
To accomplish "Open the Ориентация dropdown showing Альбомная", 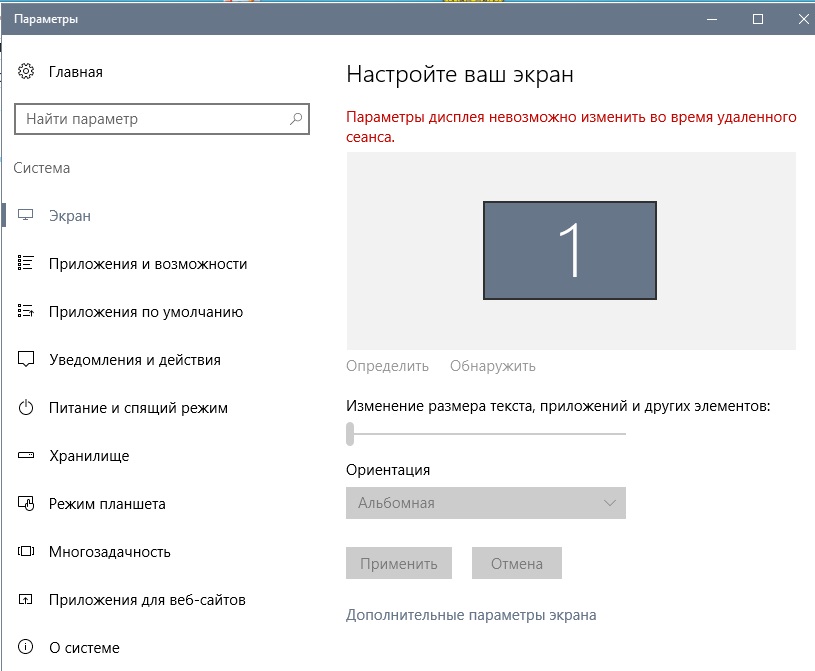I will click(485, 503).
